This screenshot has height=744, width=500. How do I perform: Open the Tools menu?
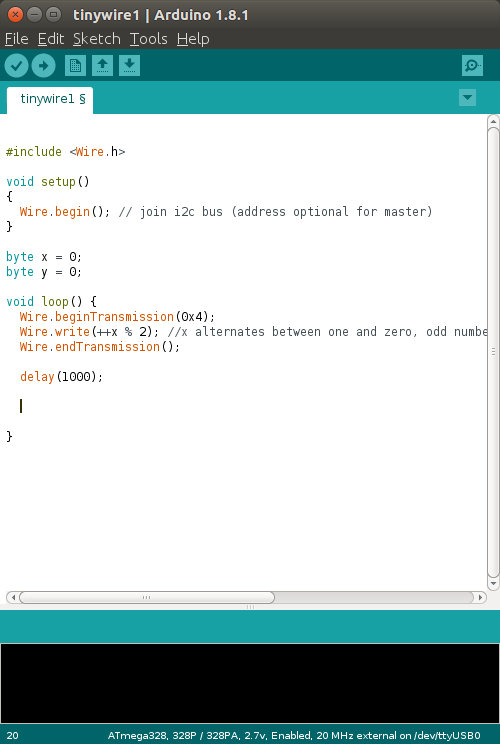point(148,39)
